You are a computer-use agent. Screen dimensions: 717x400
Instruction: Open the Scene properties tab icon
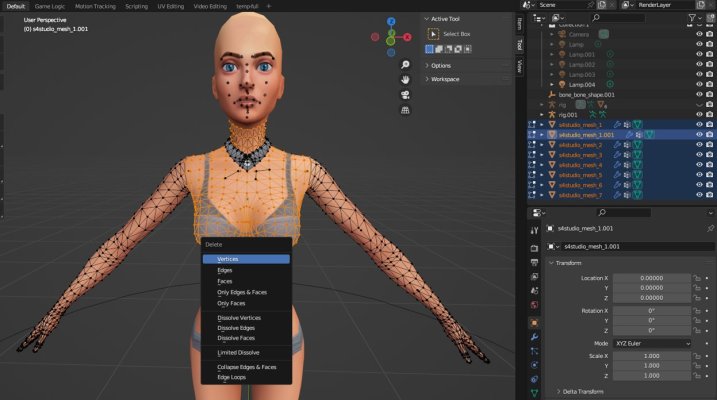[x=534, y=291]
